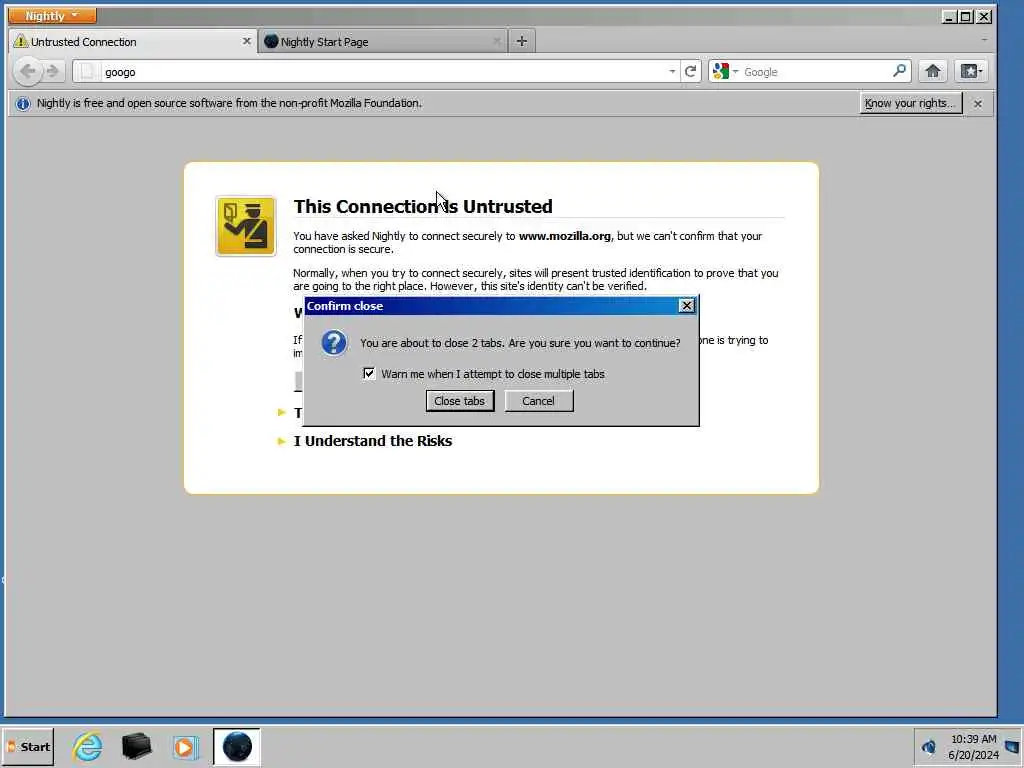Image resolution: width=1024 pixels, height=768 pixels.
Task: Close the Nightly Start Page tab
Action: pos(496,41)
